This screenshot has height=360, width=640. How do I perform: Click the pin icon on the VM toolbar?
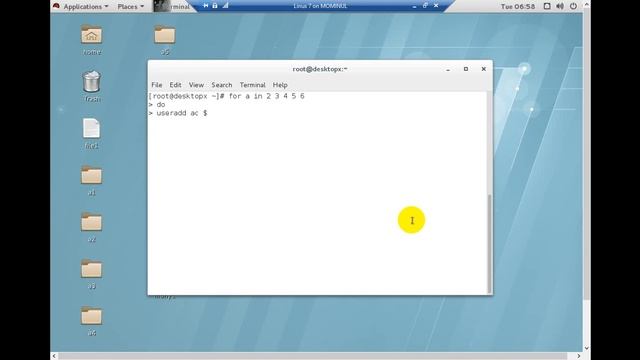pyautogui.click(x=206, y=6)
